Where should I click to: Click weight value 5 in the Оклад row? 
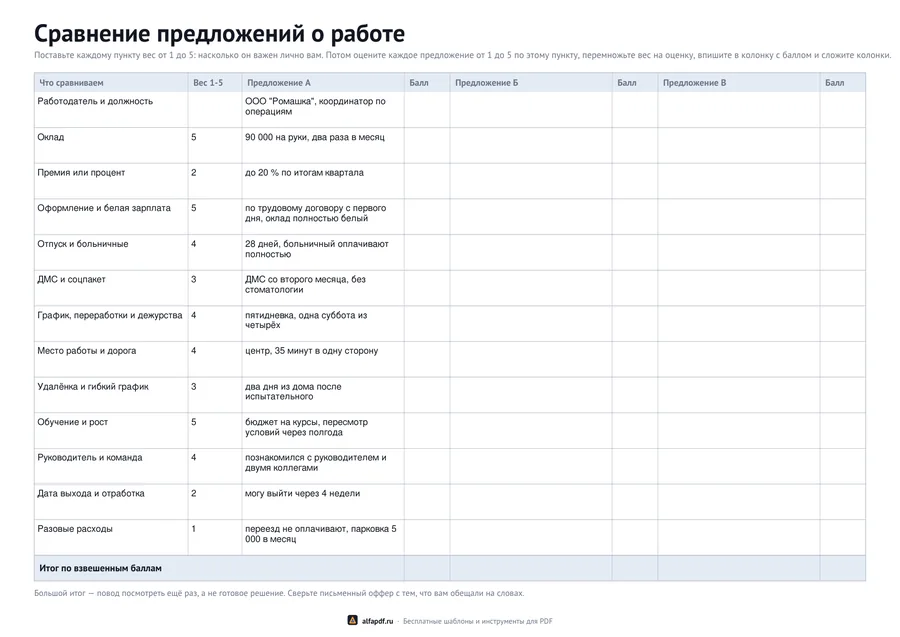[193, 137]
